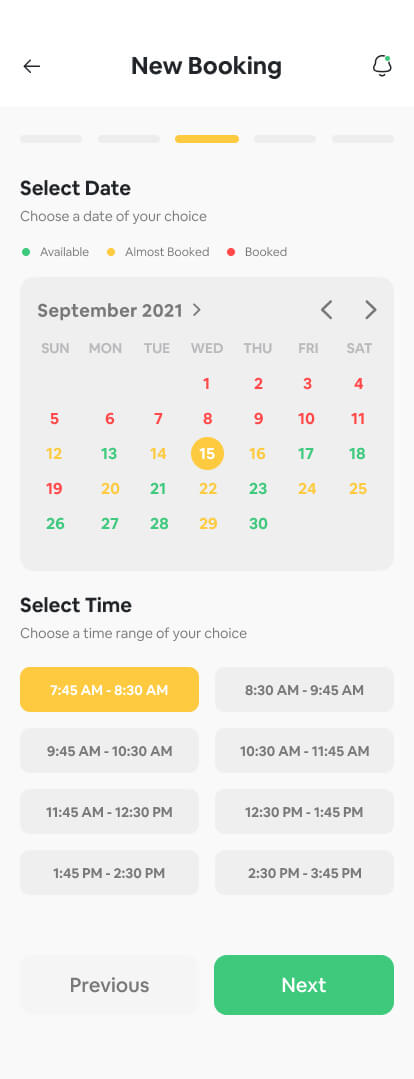Go to next month arrow
Viewport: 414px width, 1079px height.
click(371, 310)
